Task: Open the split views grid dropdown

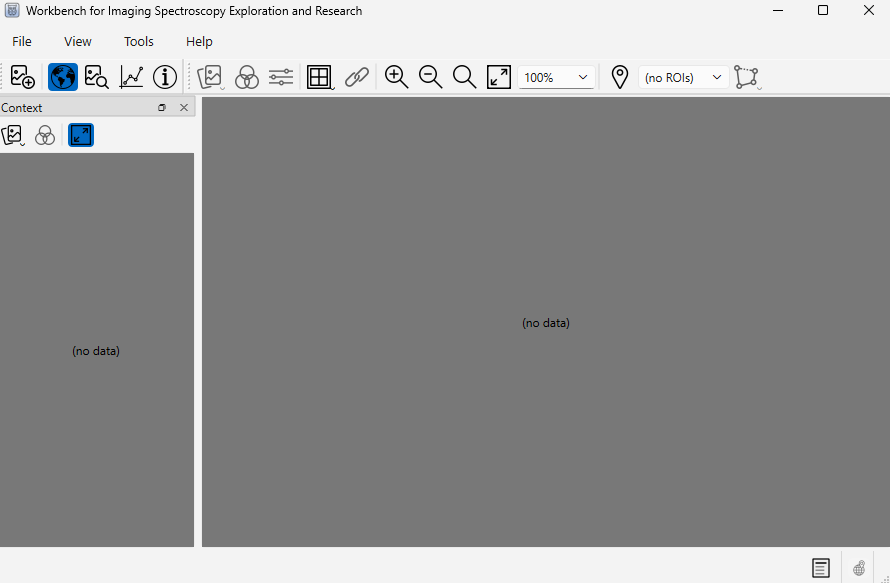Action: click(x=320, y=77)
